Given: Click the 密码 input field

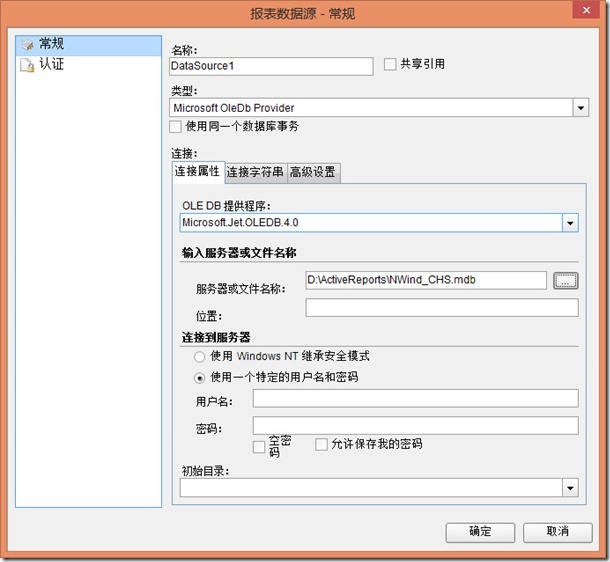Looking at the screenshot, I should 415,425.
